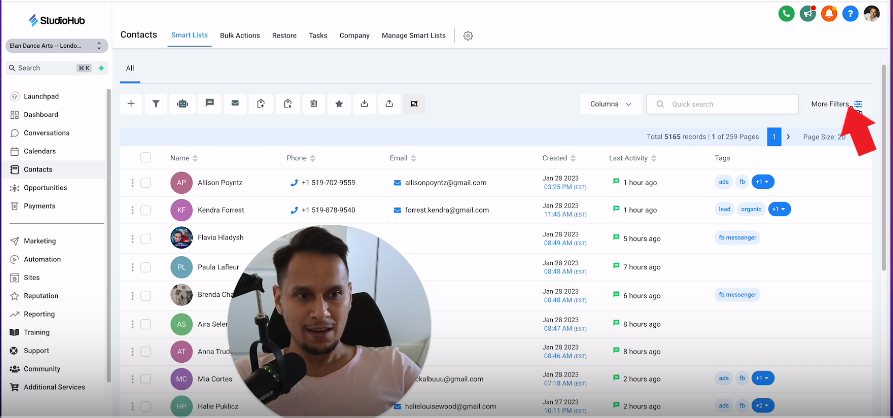Go to next page with the chevron arrow
Viewport: 893px width, 418px height.
pyautogui.click(x=788, y=137)
